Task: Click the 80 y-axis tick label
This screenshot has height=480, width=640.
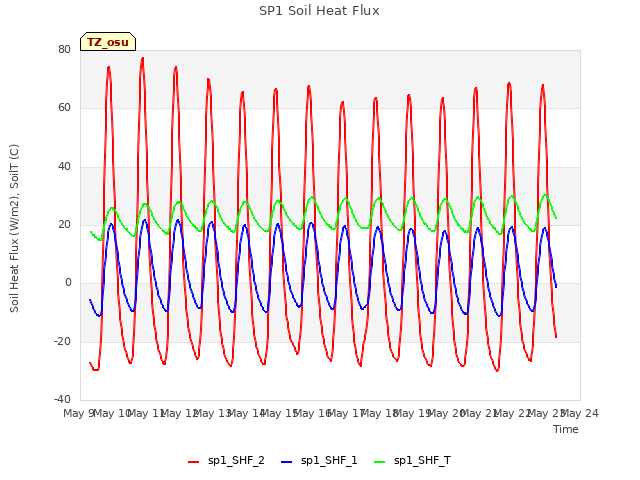Action: pyautogui.click(x=64, y=49)
